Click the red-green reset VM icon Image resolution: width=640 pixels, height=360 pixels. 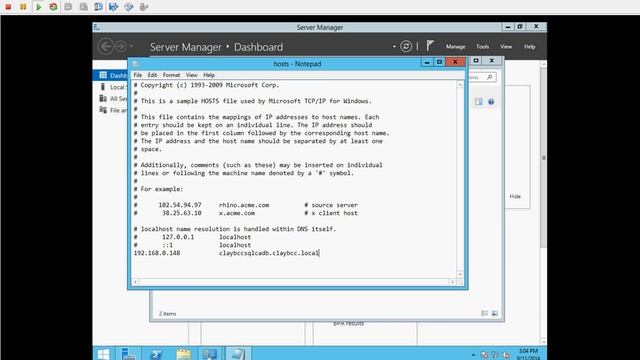click(x=53, y=7)
